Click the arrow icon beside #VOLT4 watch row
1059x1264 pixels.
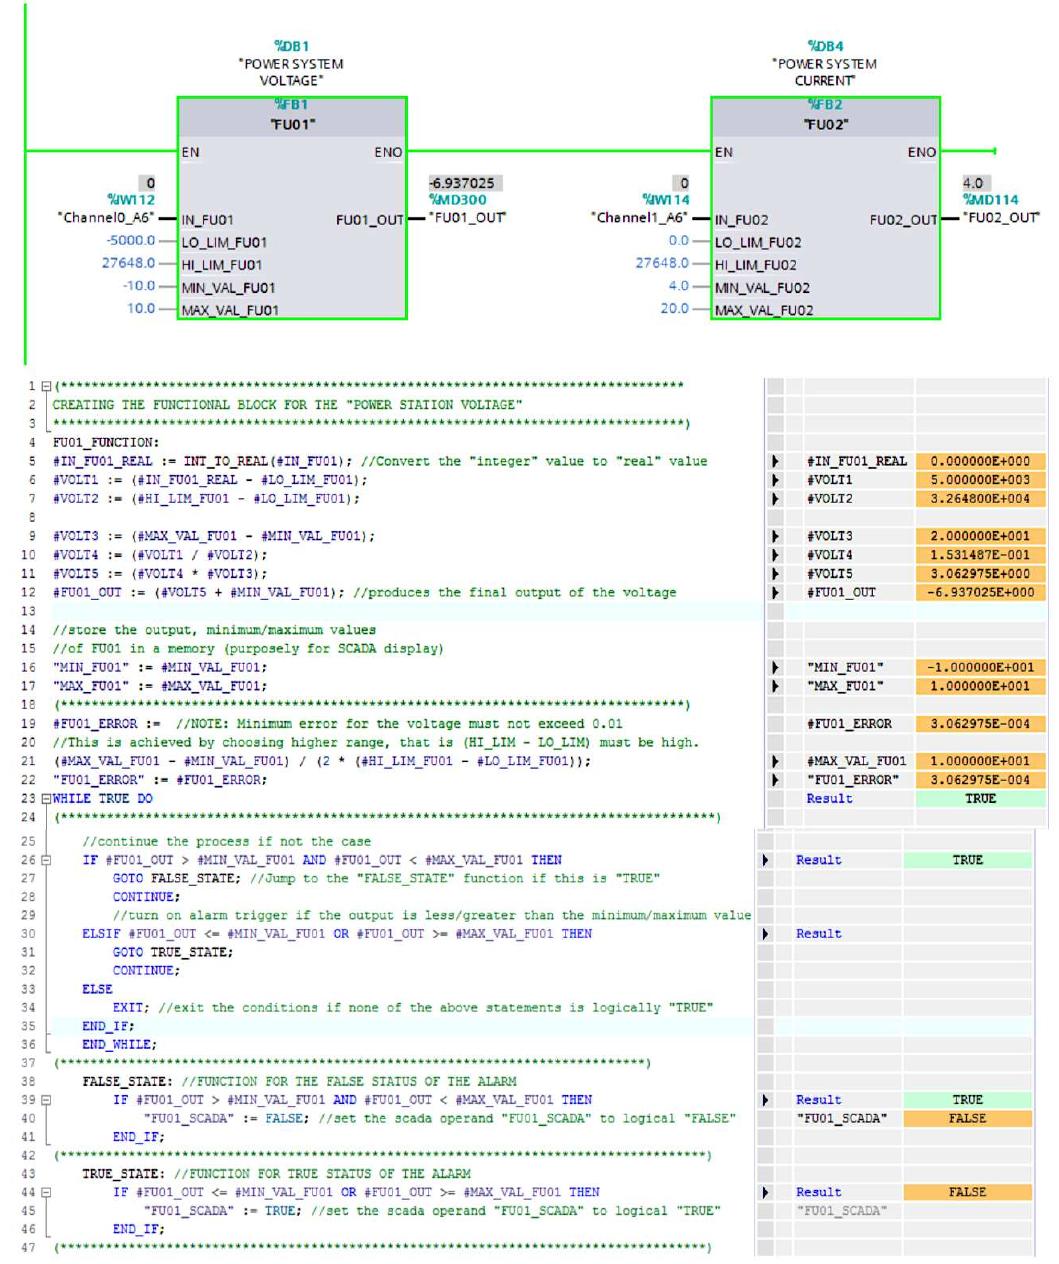pyautogui.click(x=775, y=555)
